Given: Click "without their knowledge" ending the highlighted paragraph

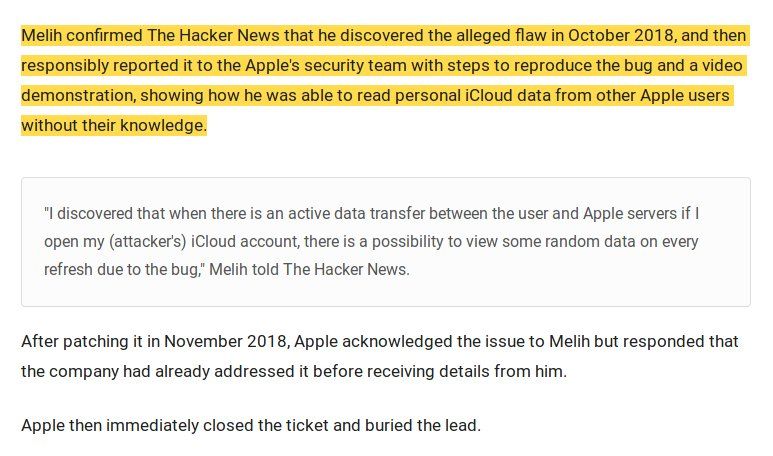Looking at the screenshot, I should click(x=112, y=126).
